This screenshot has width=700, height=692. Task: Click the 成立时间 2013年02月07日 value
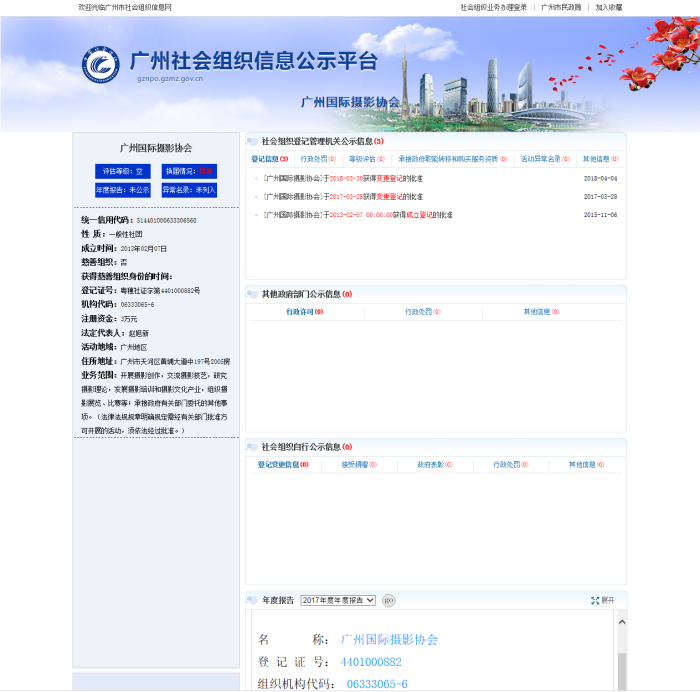[x=144, y=249]
